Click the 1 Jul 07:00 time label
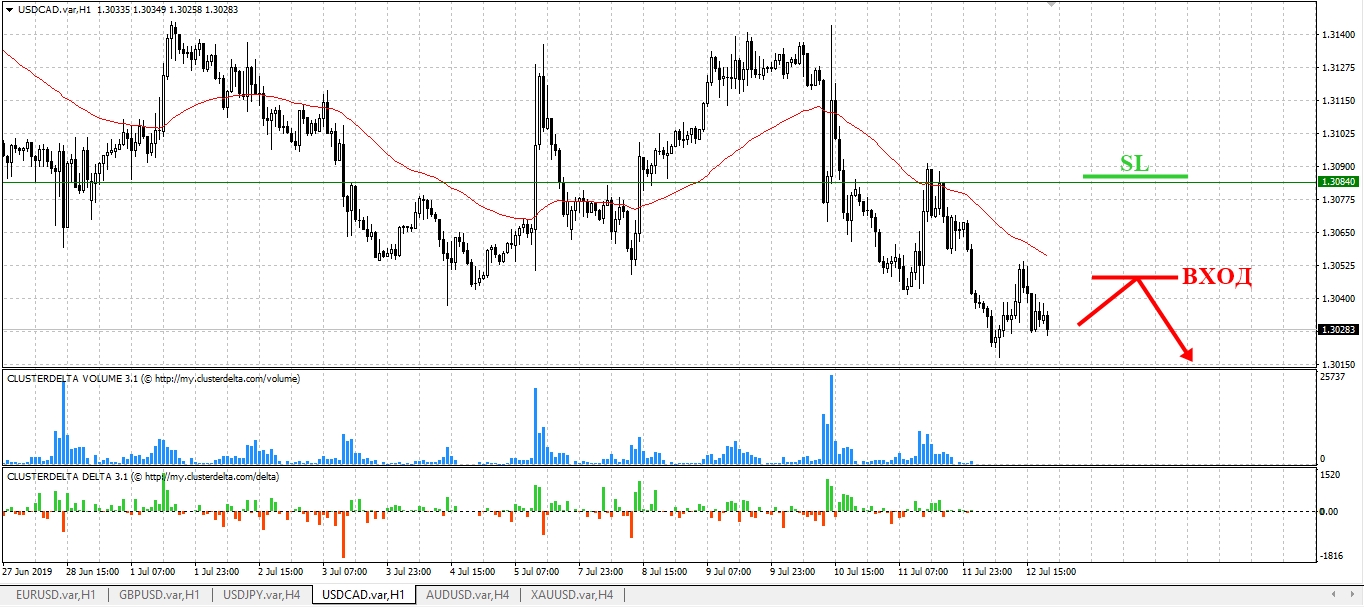1364x607 pixels. [153, 573]
